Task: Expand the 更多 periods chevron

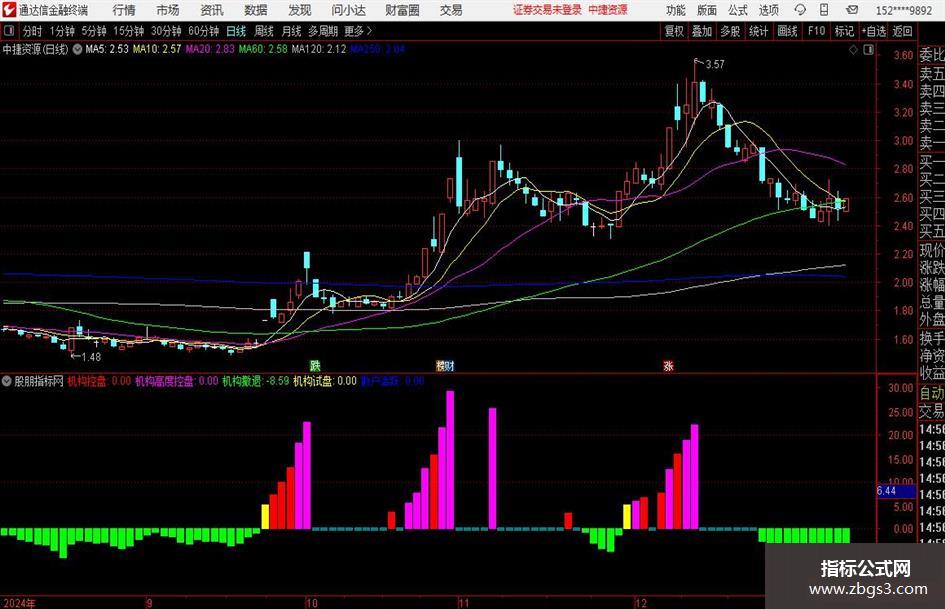Action: [369, 31]
